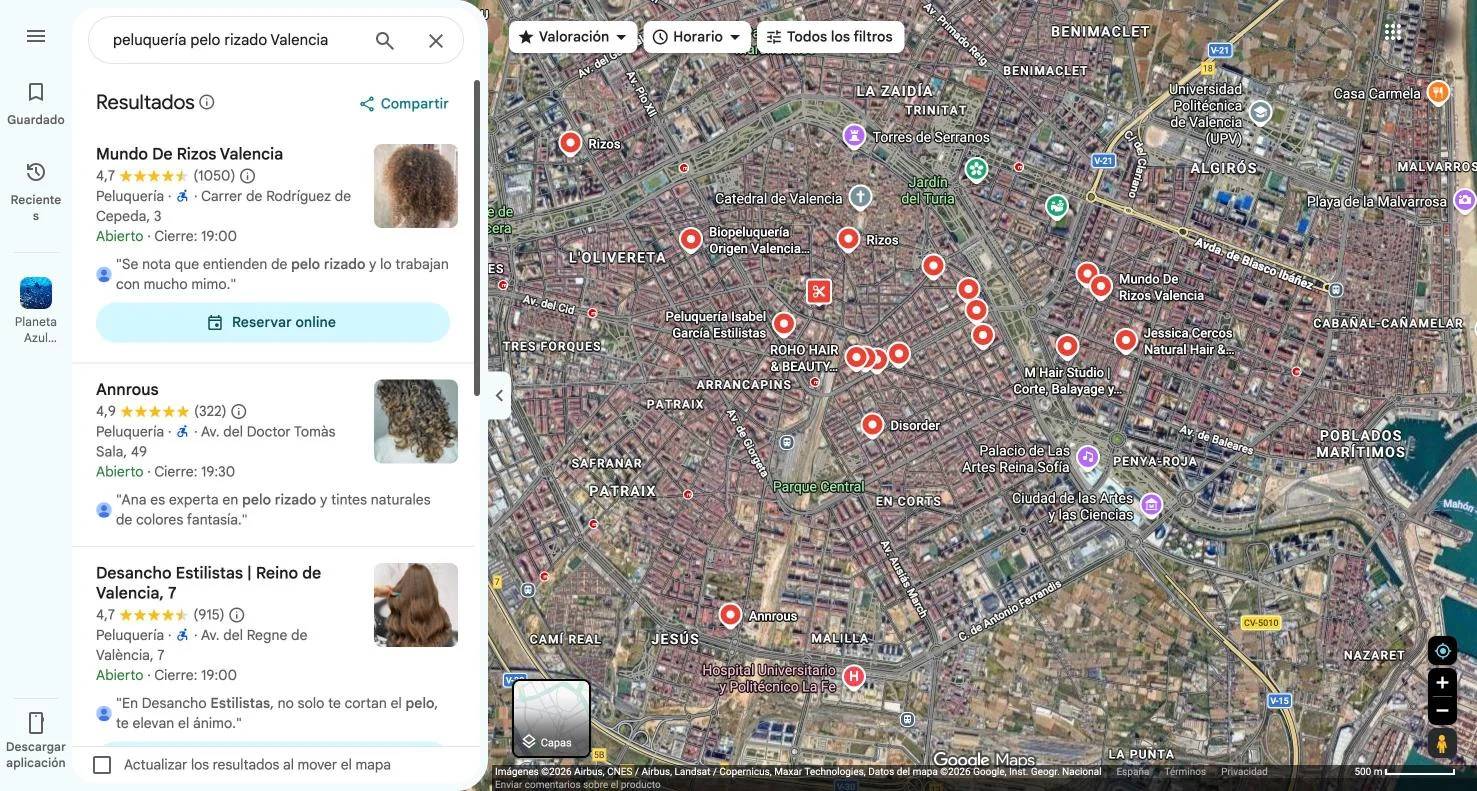Open the Horario hours filter dropdown
The width and height of the screenshot is (1477, 791).
click(697, 37)
